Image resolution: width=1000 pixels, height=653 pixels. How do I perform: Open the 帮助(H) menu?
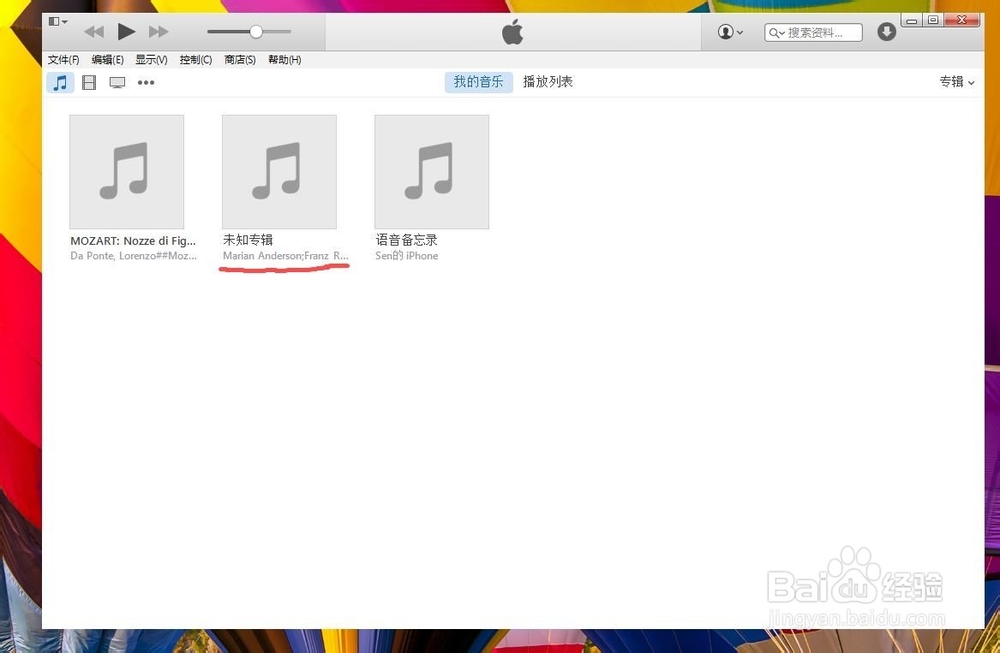(x=285, y=59)
